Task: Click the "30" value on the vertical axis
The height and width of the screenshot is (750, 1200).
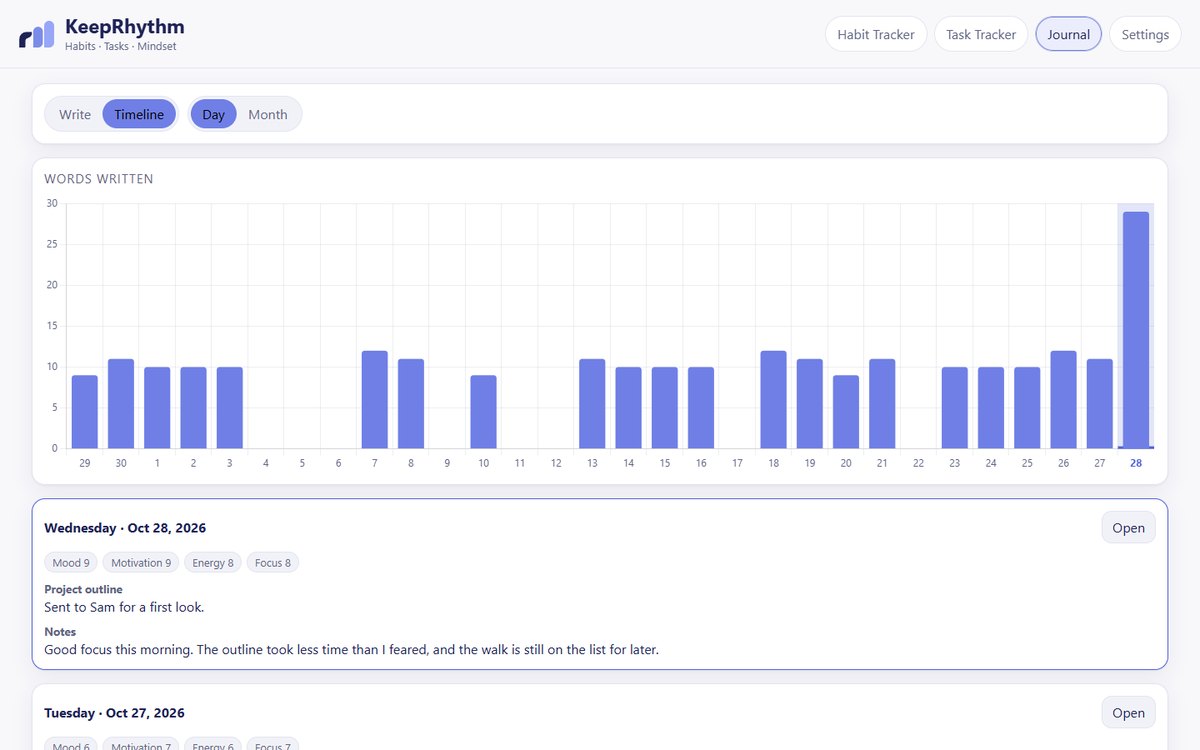Action: (x=52, y=203)
